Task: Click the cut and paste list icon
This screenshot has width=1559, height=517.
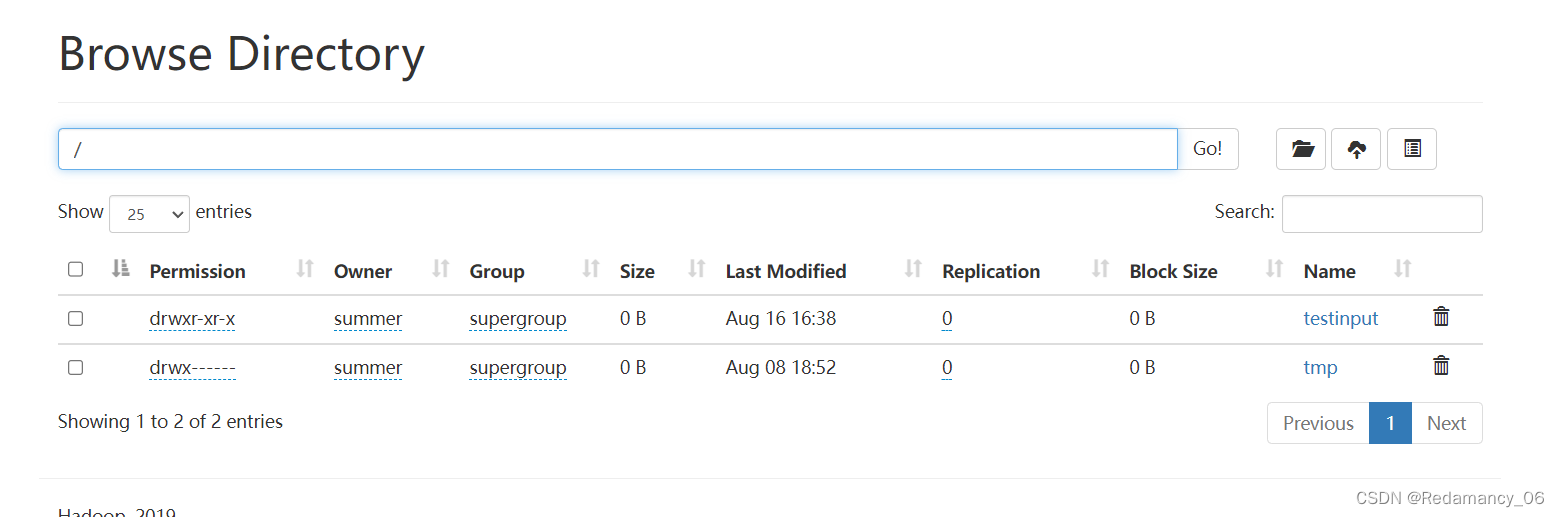Action: click(x=1412, y=149)
